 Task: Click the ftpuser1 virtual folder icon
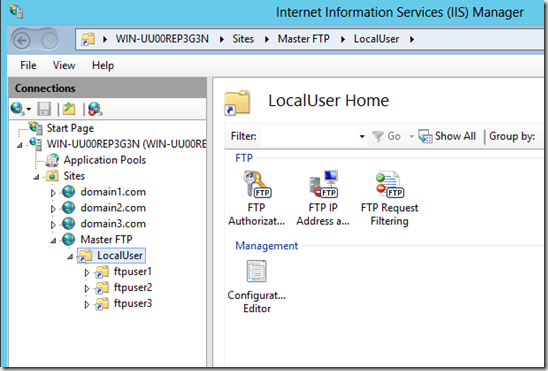click(x=102, y=271)
